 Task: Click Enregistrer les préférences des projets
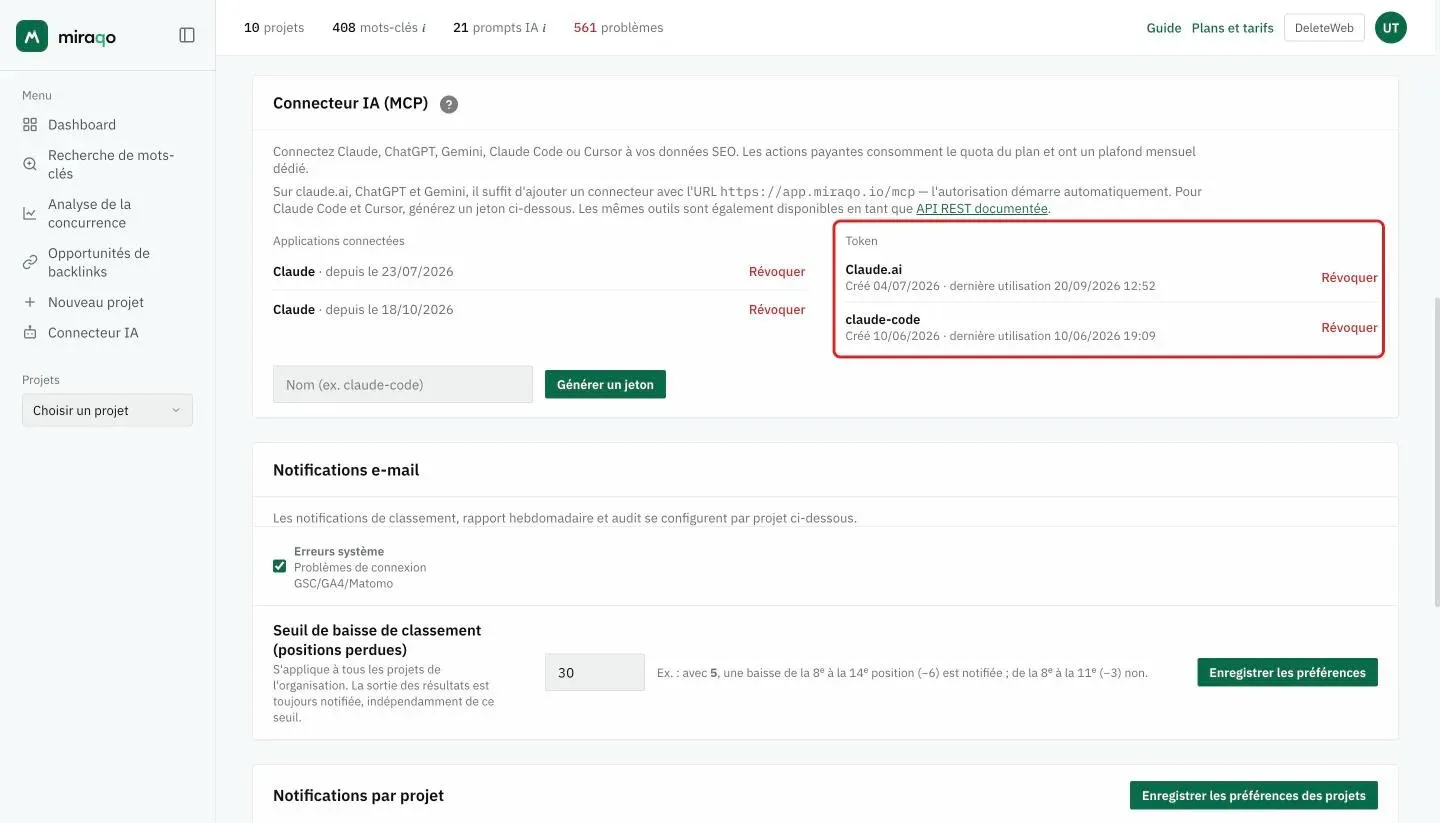click(1254, 795)
